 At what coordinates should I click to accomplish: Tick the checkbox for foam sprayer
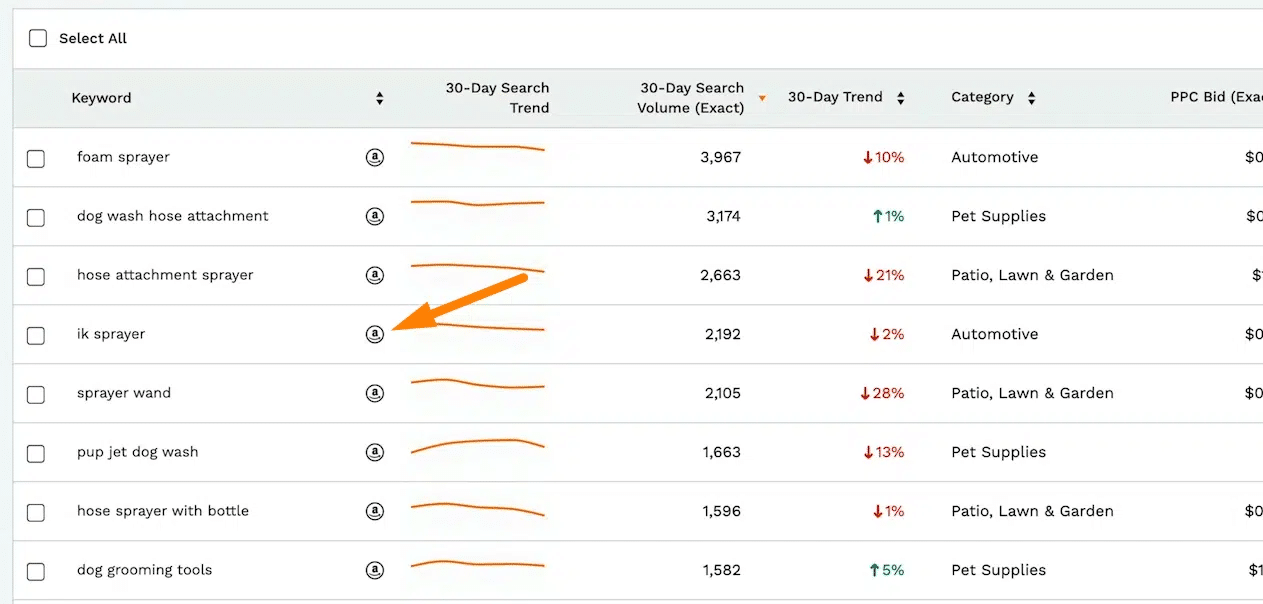36,158
